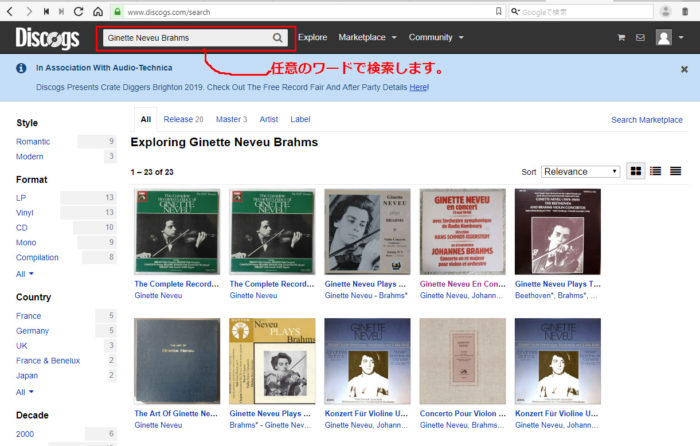Click the green padlock security icon
This screenshot has height=446, width=700.
(117, 12)
